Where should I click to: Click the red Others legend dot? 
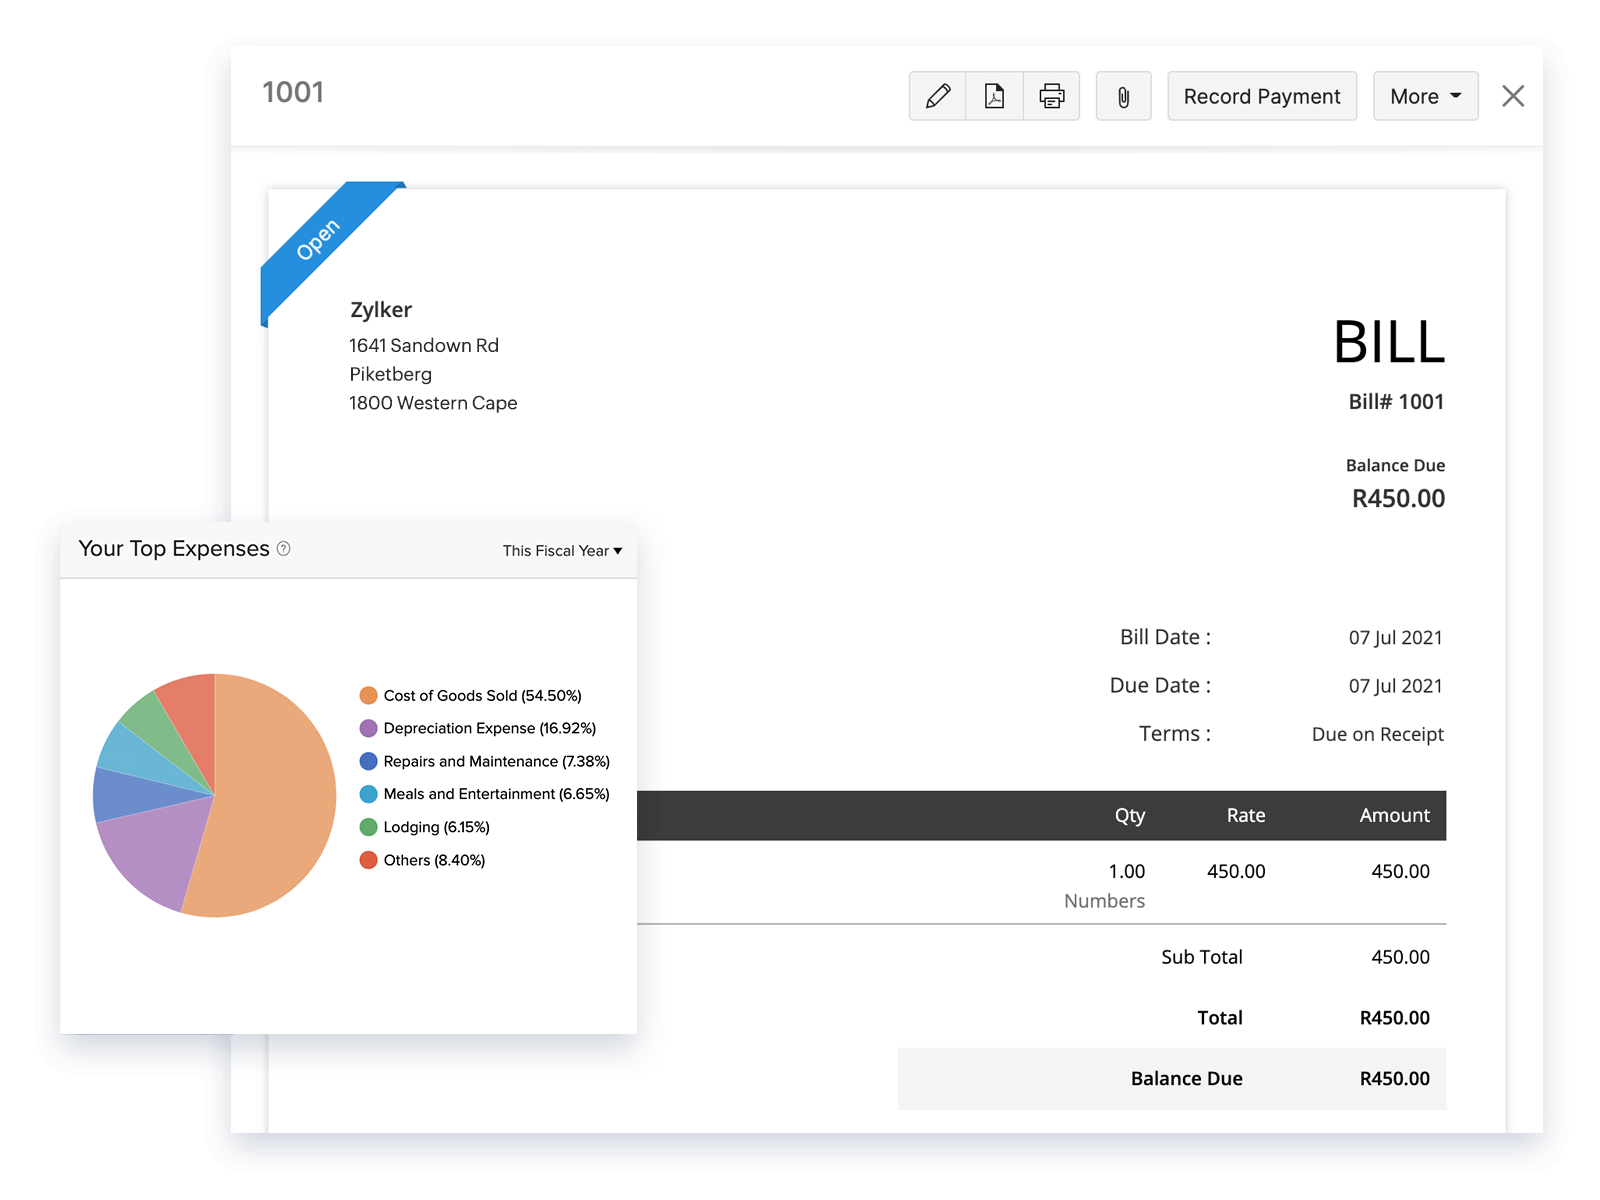click(x=367, y=860)
